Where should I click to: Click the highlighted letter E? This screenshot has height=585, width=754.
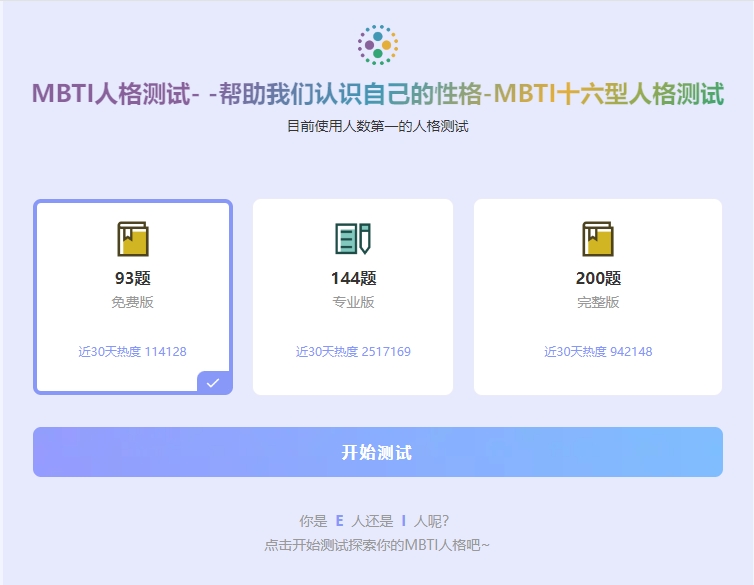tap(339, 521)
